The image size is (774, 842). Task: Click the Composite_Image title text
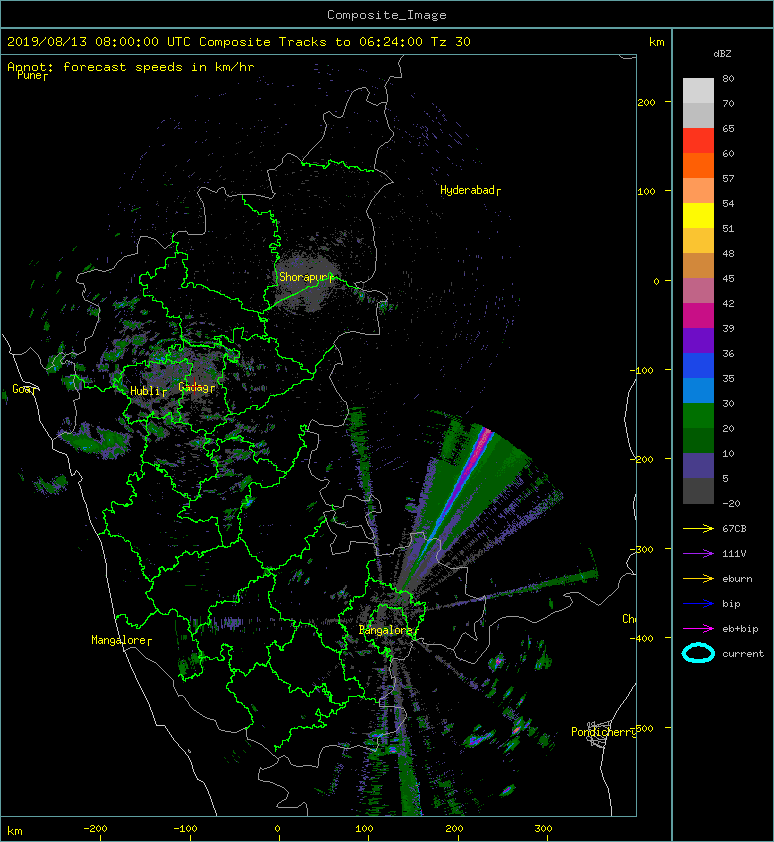coord(387,15)
